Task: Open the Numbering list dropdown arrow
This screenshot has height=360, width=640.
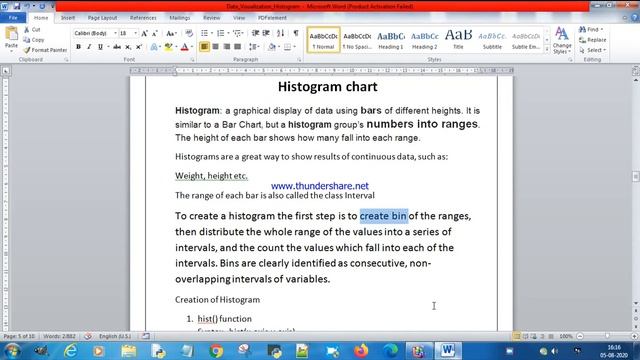Action: [x=228, y=33]
